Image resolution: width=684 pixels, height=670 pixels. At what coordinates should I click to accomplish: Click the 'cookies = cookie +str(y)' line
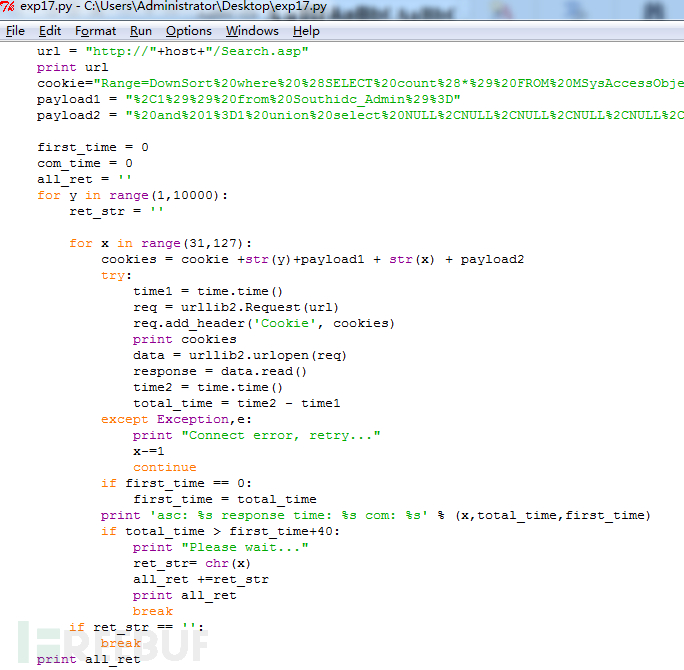point(313,260)
